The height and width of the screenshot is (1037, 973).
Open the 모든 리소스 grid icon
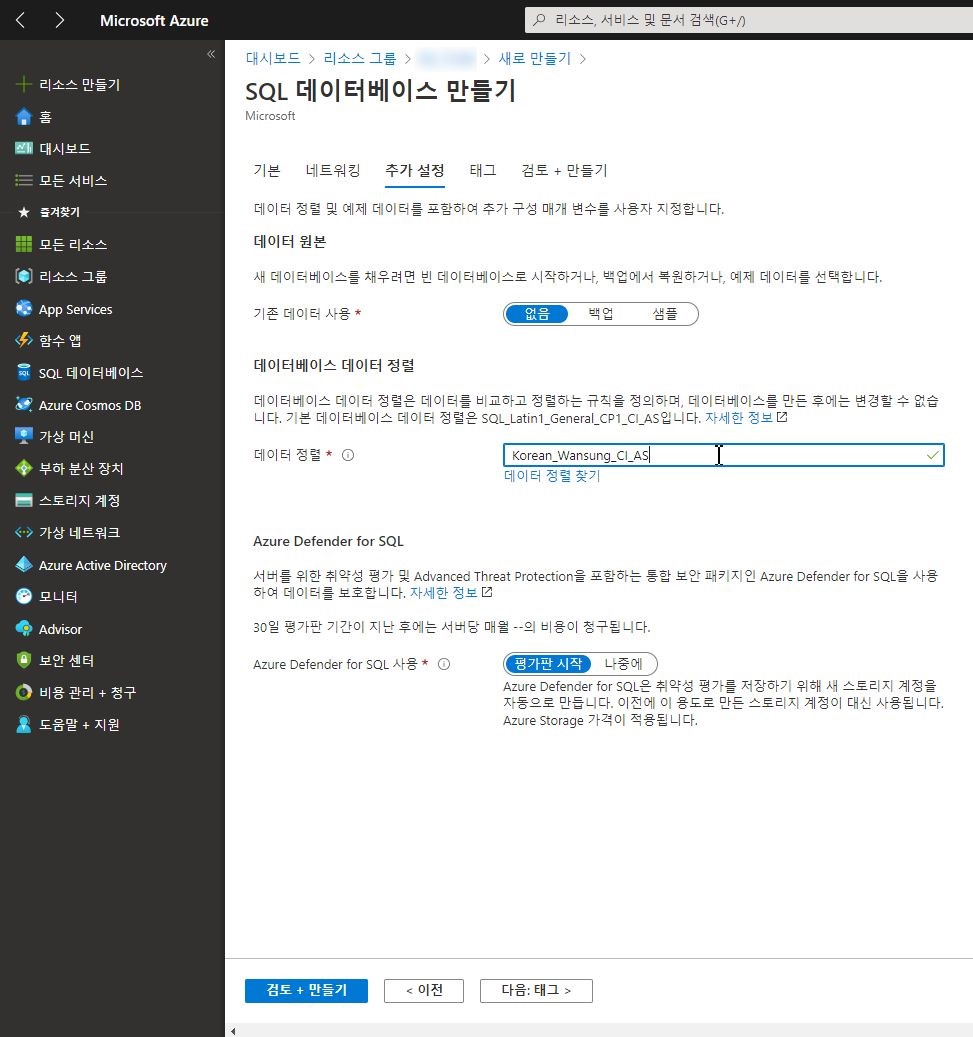click(x=24, y=245)
